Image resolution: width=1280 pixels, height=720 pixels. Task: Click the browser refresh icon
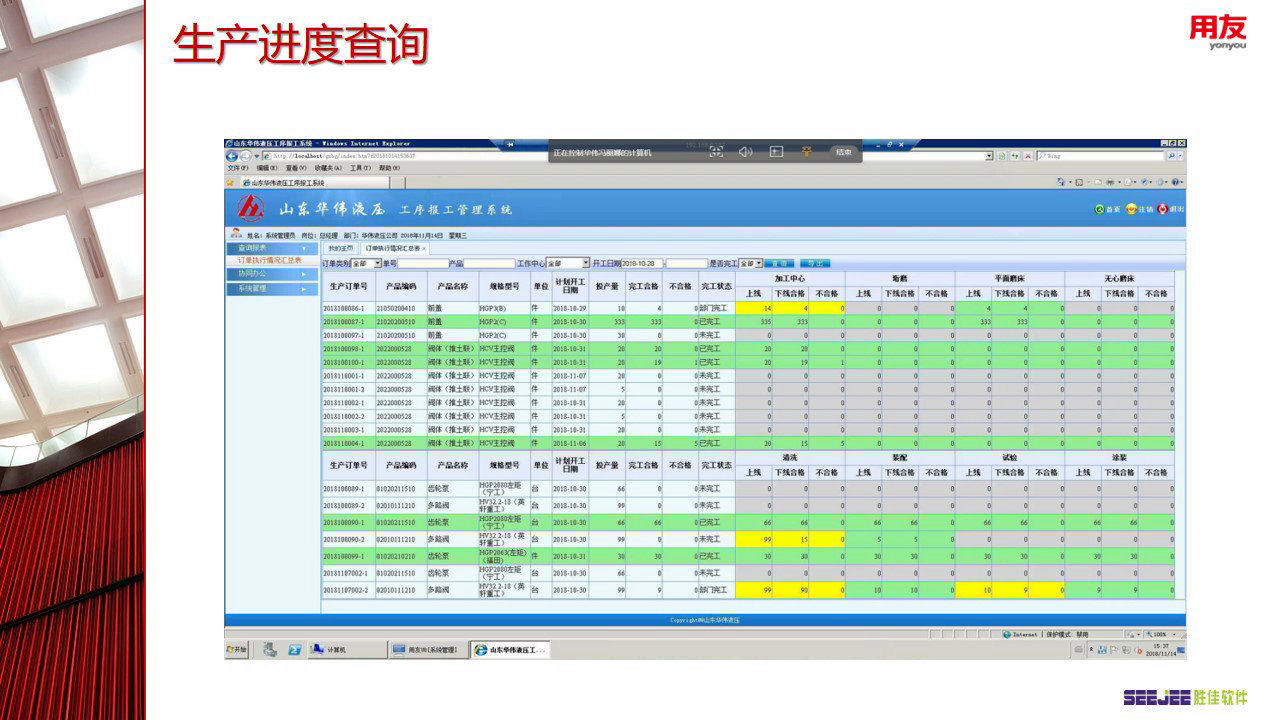click(x=1014, y=156)
